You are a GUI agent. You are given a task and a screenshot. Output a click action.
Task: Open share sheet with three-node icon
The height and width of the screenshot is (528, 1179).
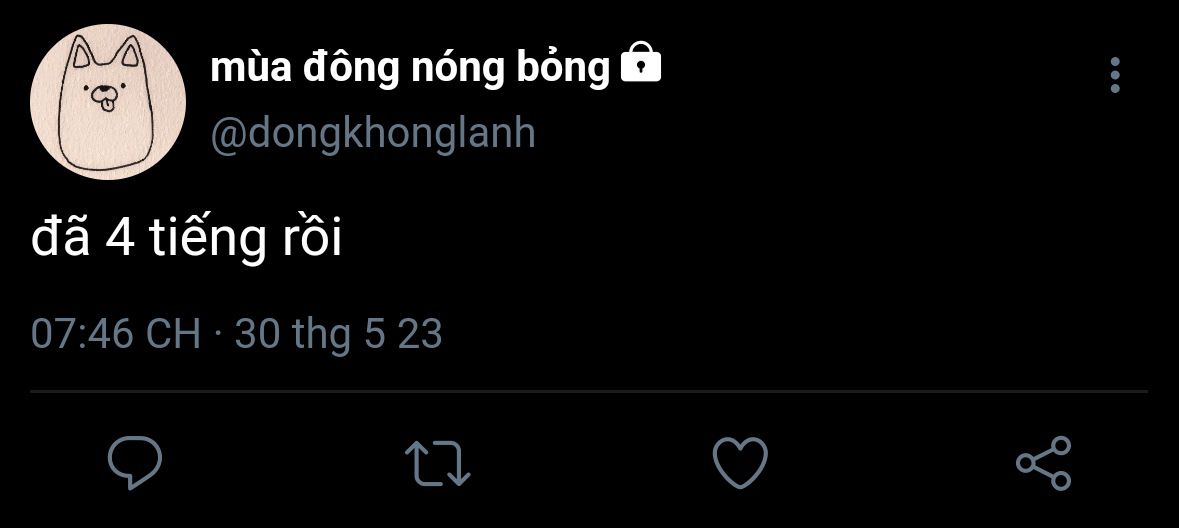coord(1044,463)
